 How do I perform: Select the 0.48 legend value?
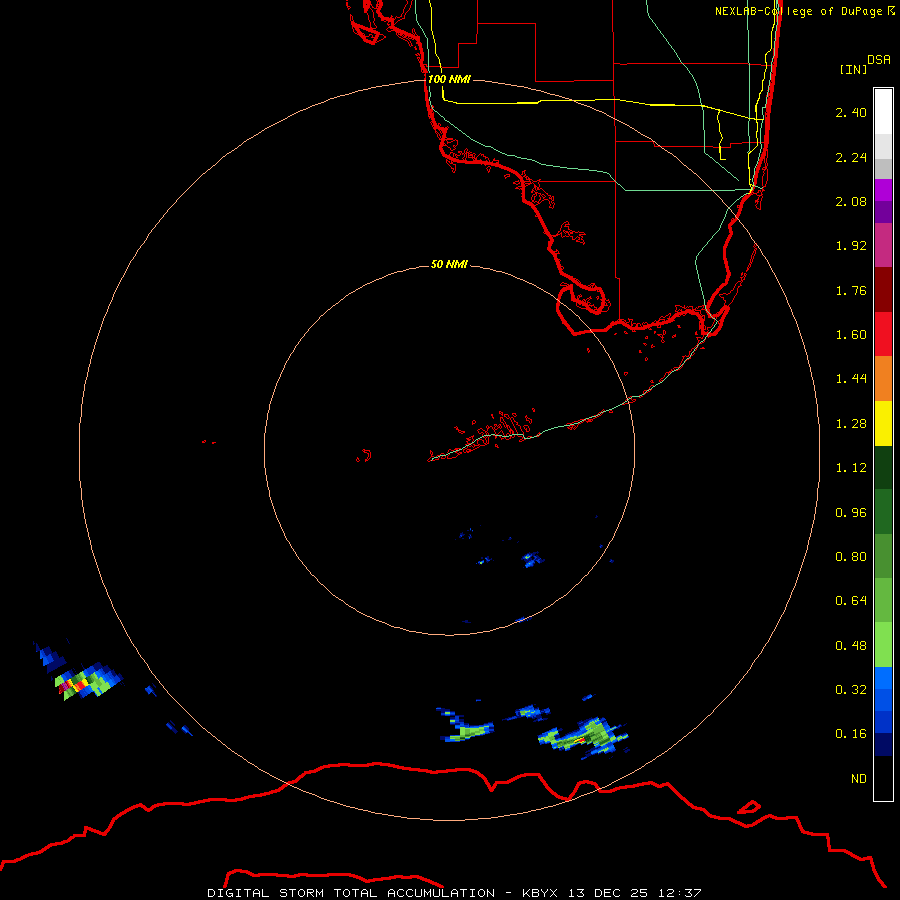pyautogui.click(x=851, y=646)
